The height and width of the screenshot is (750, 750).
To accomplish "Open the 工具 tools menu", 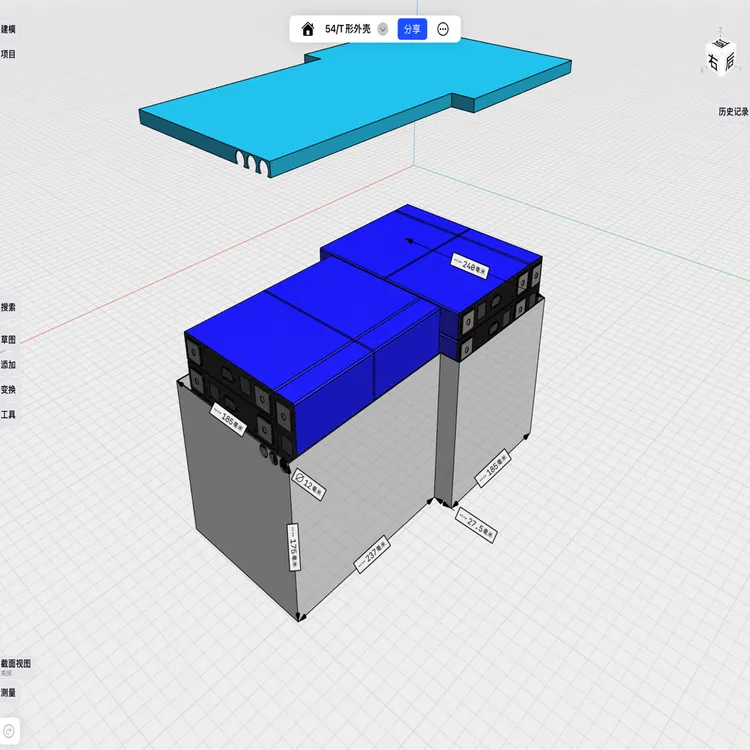I will pyautogui.click(x=8, y=415).
